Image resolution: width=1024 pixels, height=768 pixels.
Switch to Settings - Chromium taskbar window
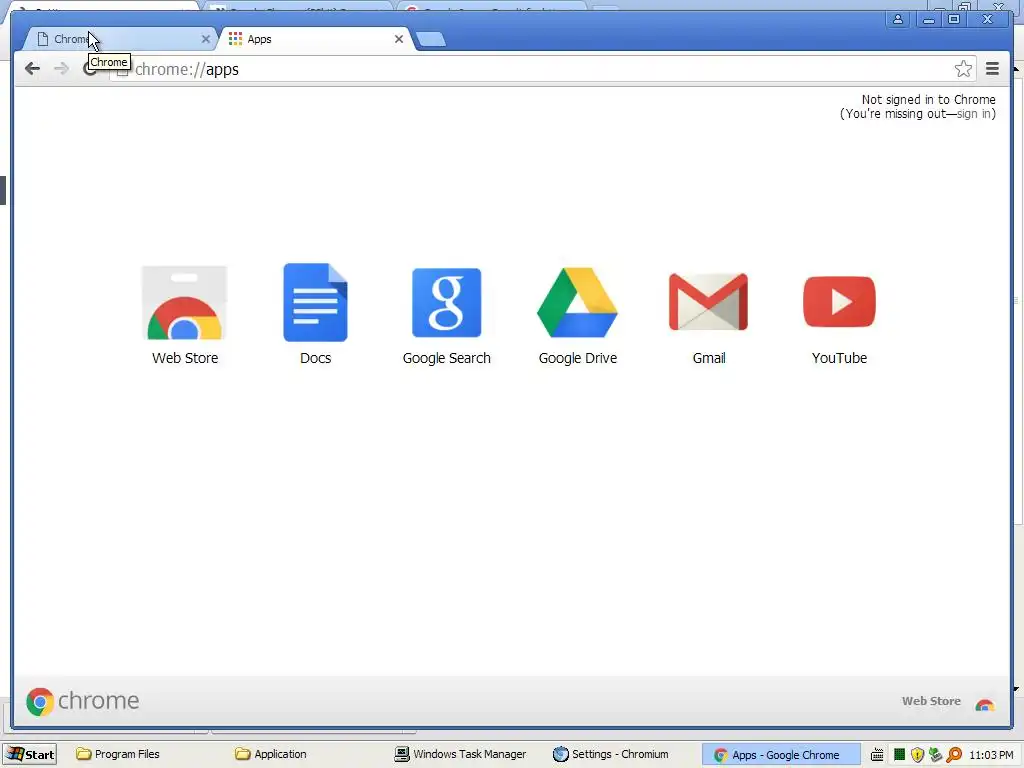(611, 754)
